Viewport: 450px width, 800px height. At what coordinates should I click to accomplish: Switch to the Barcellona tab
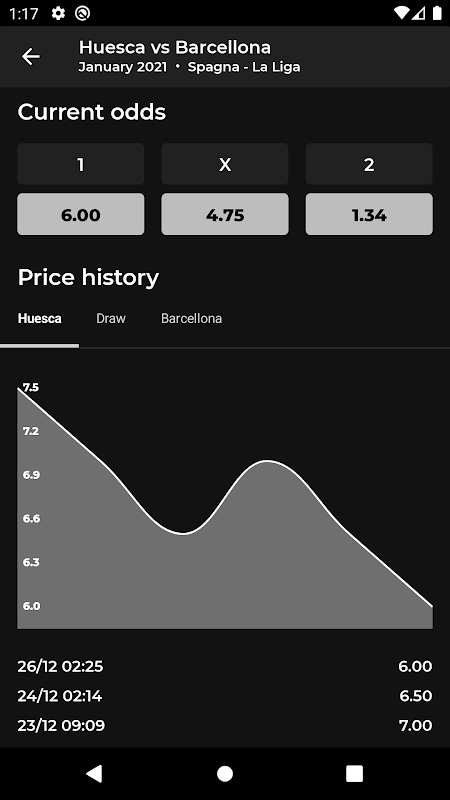(x=191, y=318)
